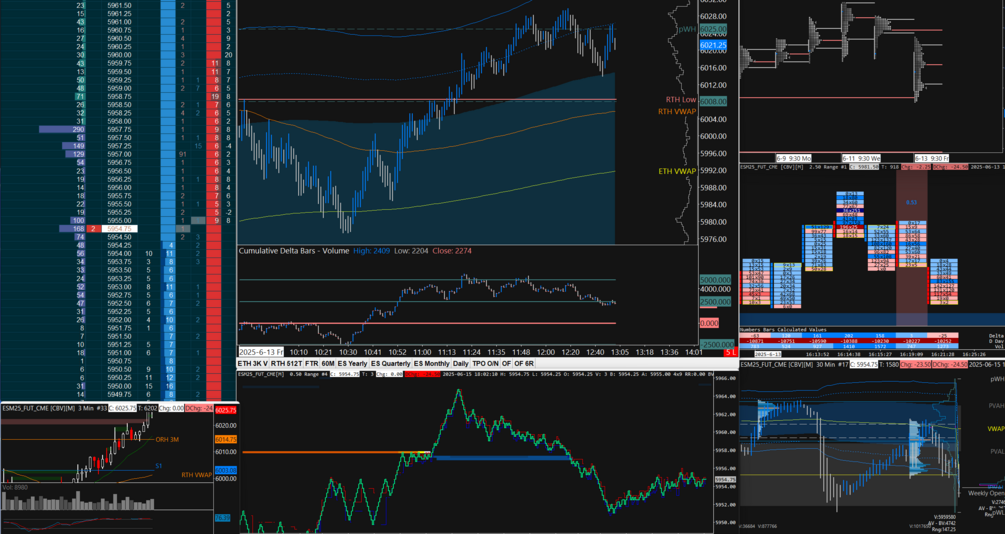Click T: 6202 in the 3 Min header

click(x=147, y=408)
